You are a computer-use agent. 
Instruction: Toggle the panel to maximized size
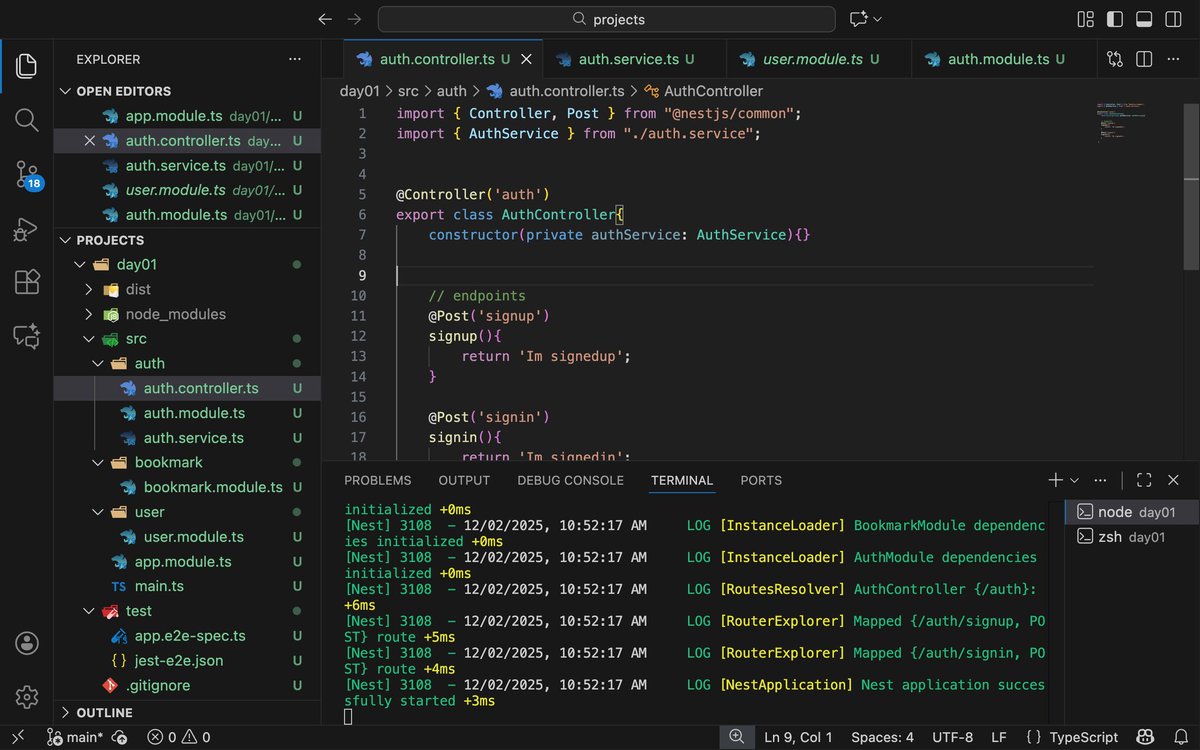(x=1143, y=480)
